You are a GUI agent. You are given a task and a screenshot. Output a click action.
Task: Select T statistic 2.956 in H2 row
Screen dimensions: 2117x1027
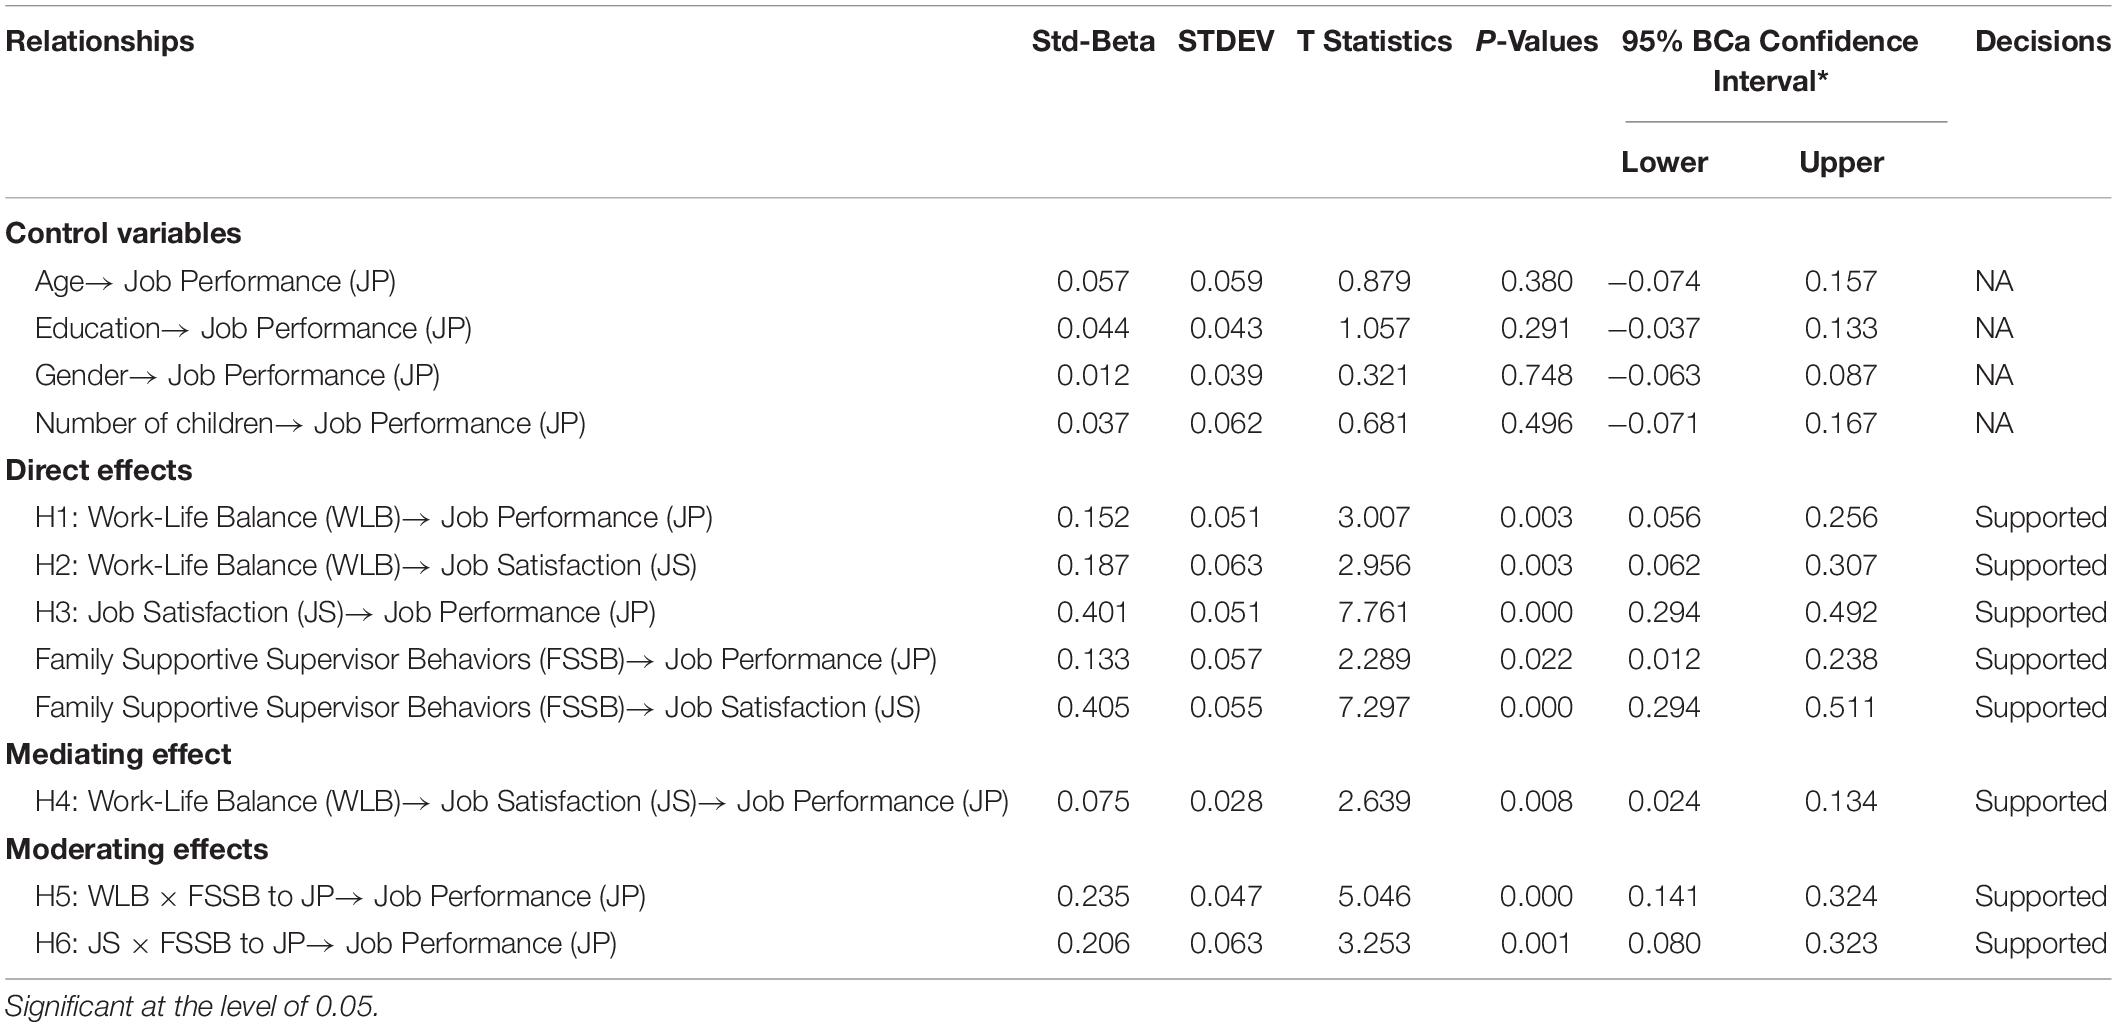[1374, 566]
